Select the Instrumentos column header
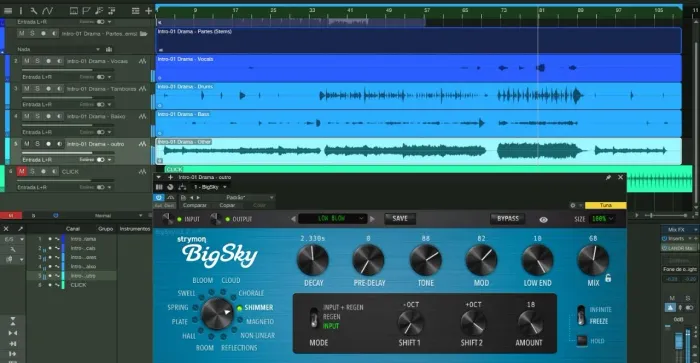Screen dimensions: 700x363 click(x=135, y=229)
